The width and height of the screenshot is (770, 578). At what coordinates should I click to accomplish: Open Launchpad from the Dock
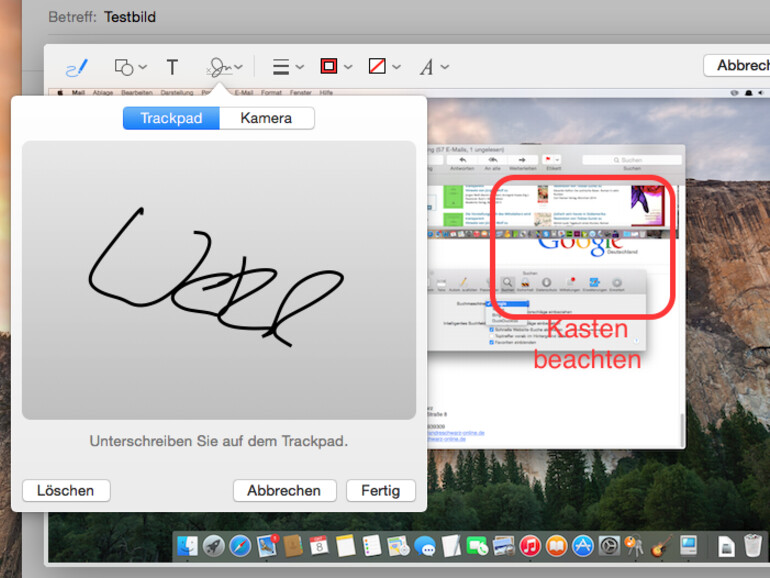pyautogui.click(x=214, y=546)
